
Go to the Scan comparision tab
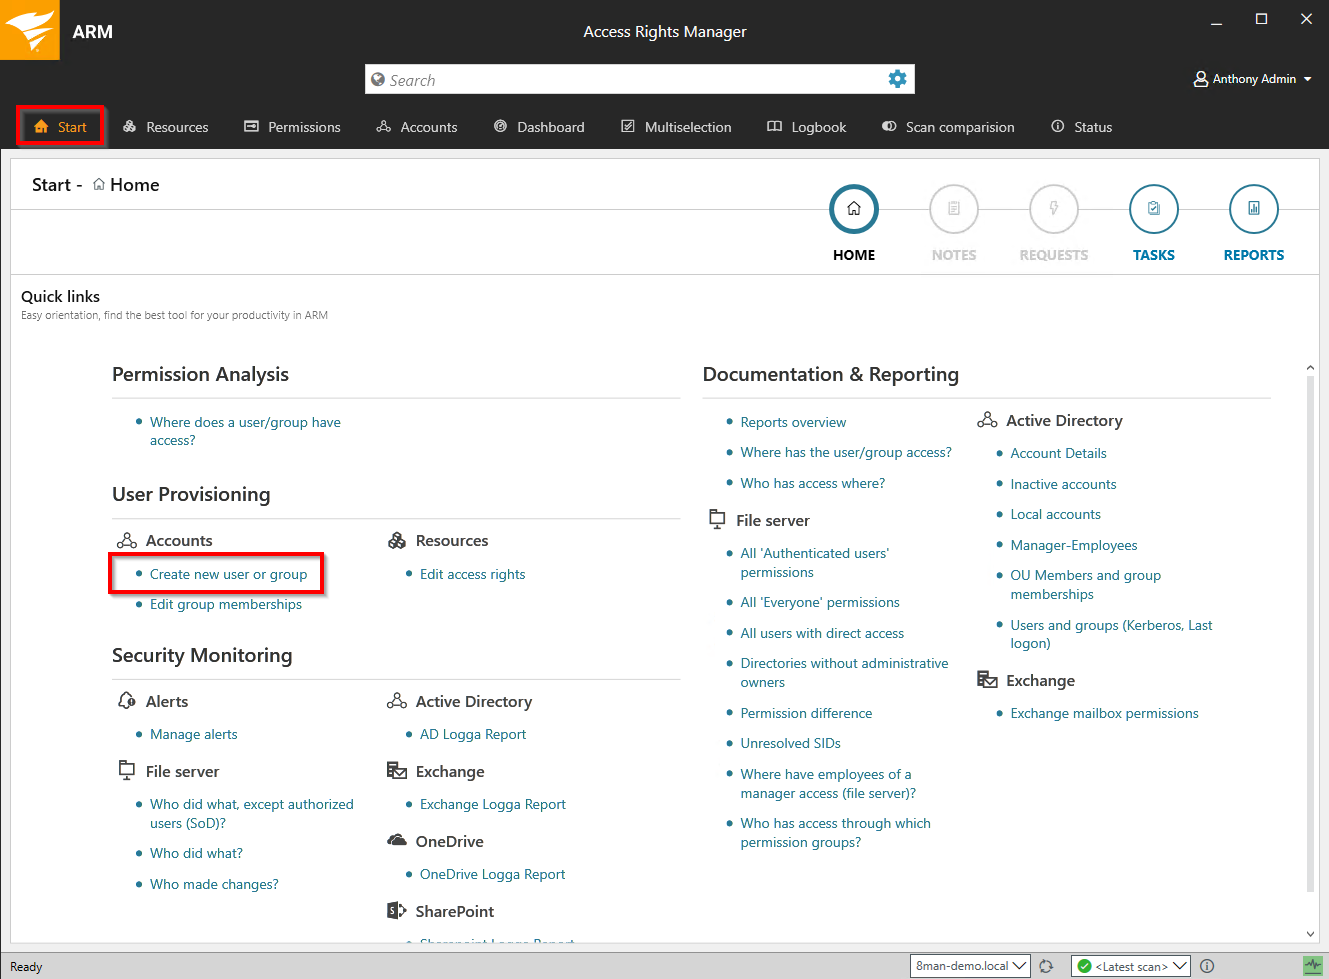click(948, 127)
